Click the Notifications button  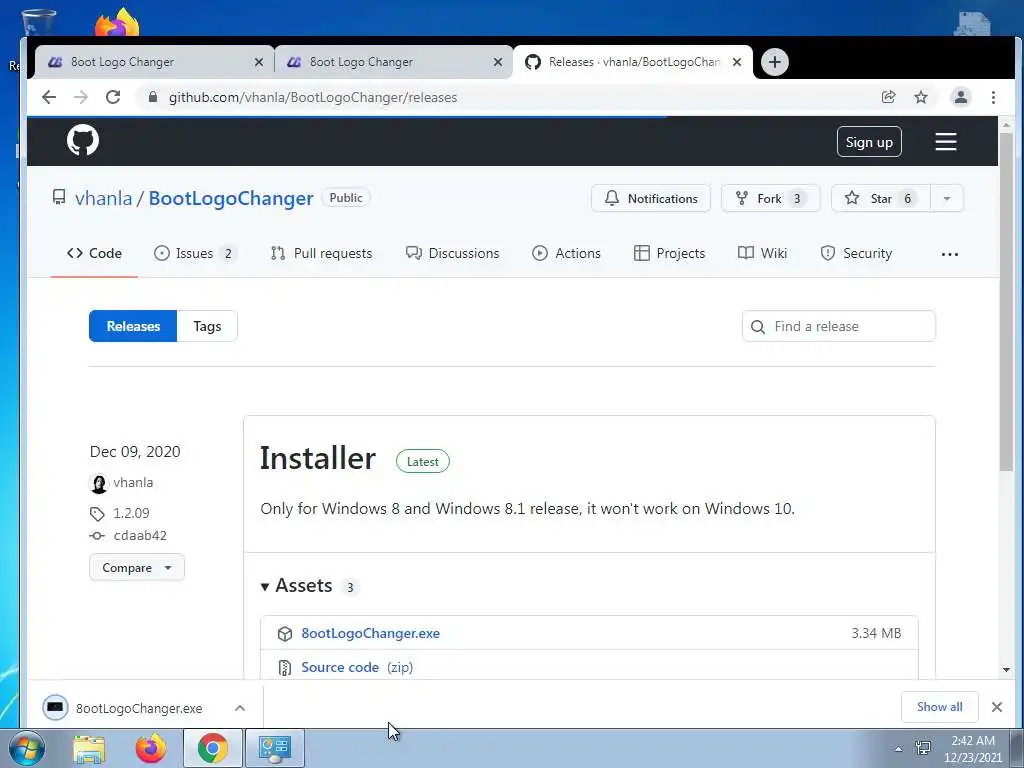650,199
